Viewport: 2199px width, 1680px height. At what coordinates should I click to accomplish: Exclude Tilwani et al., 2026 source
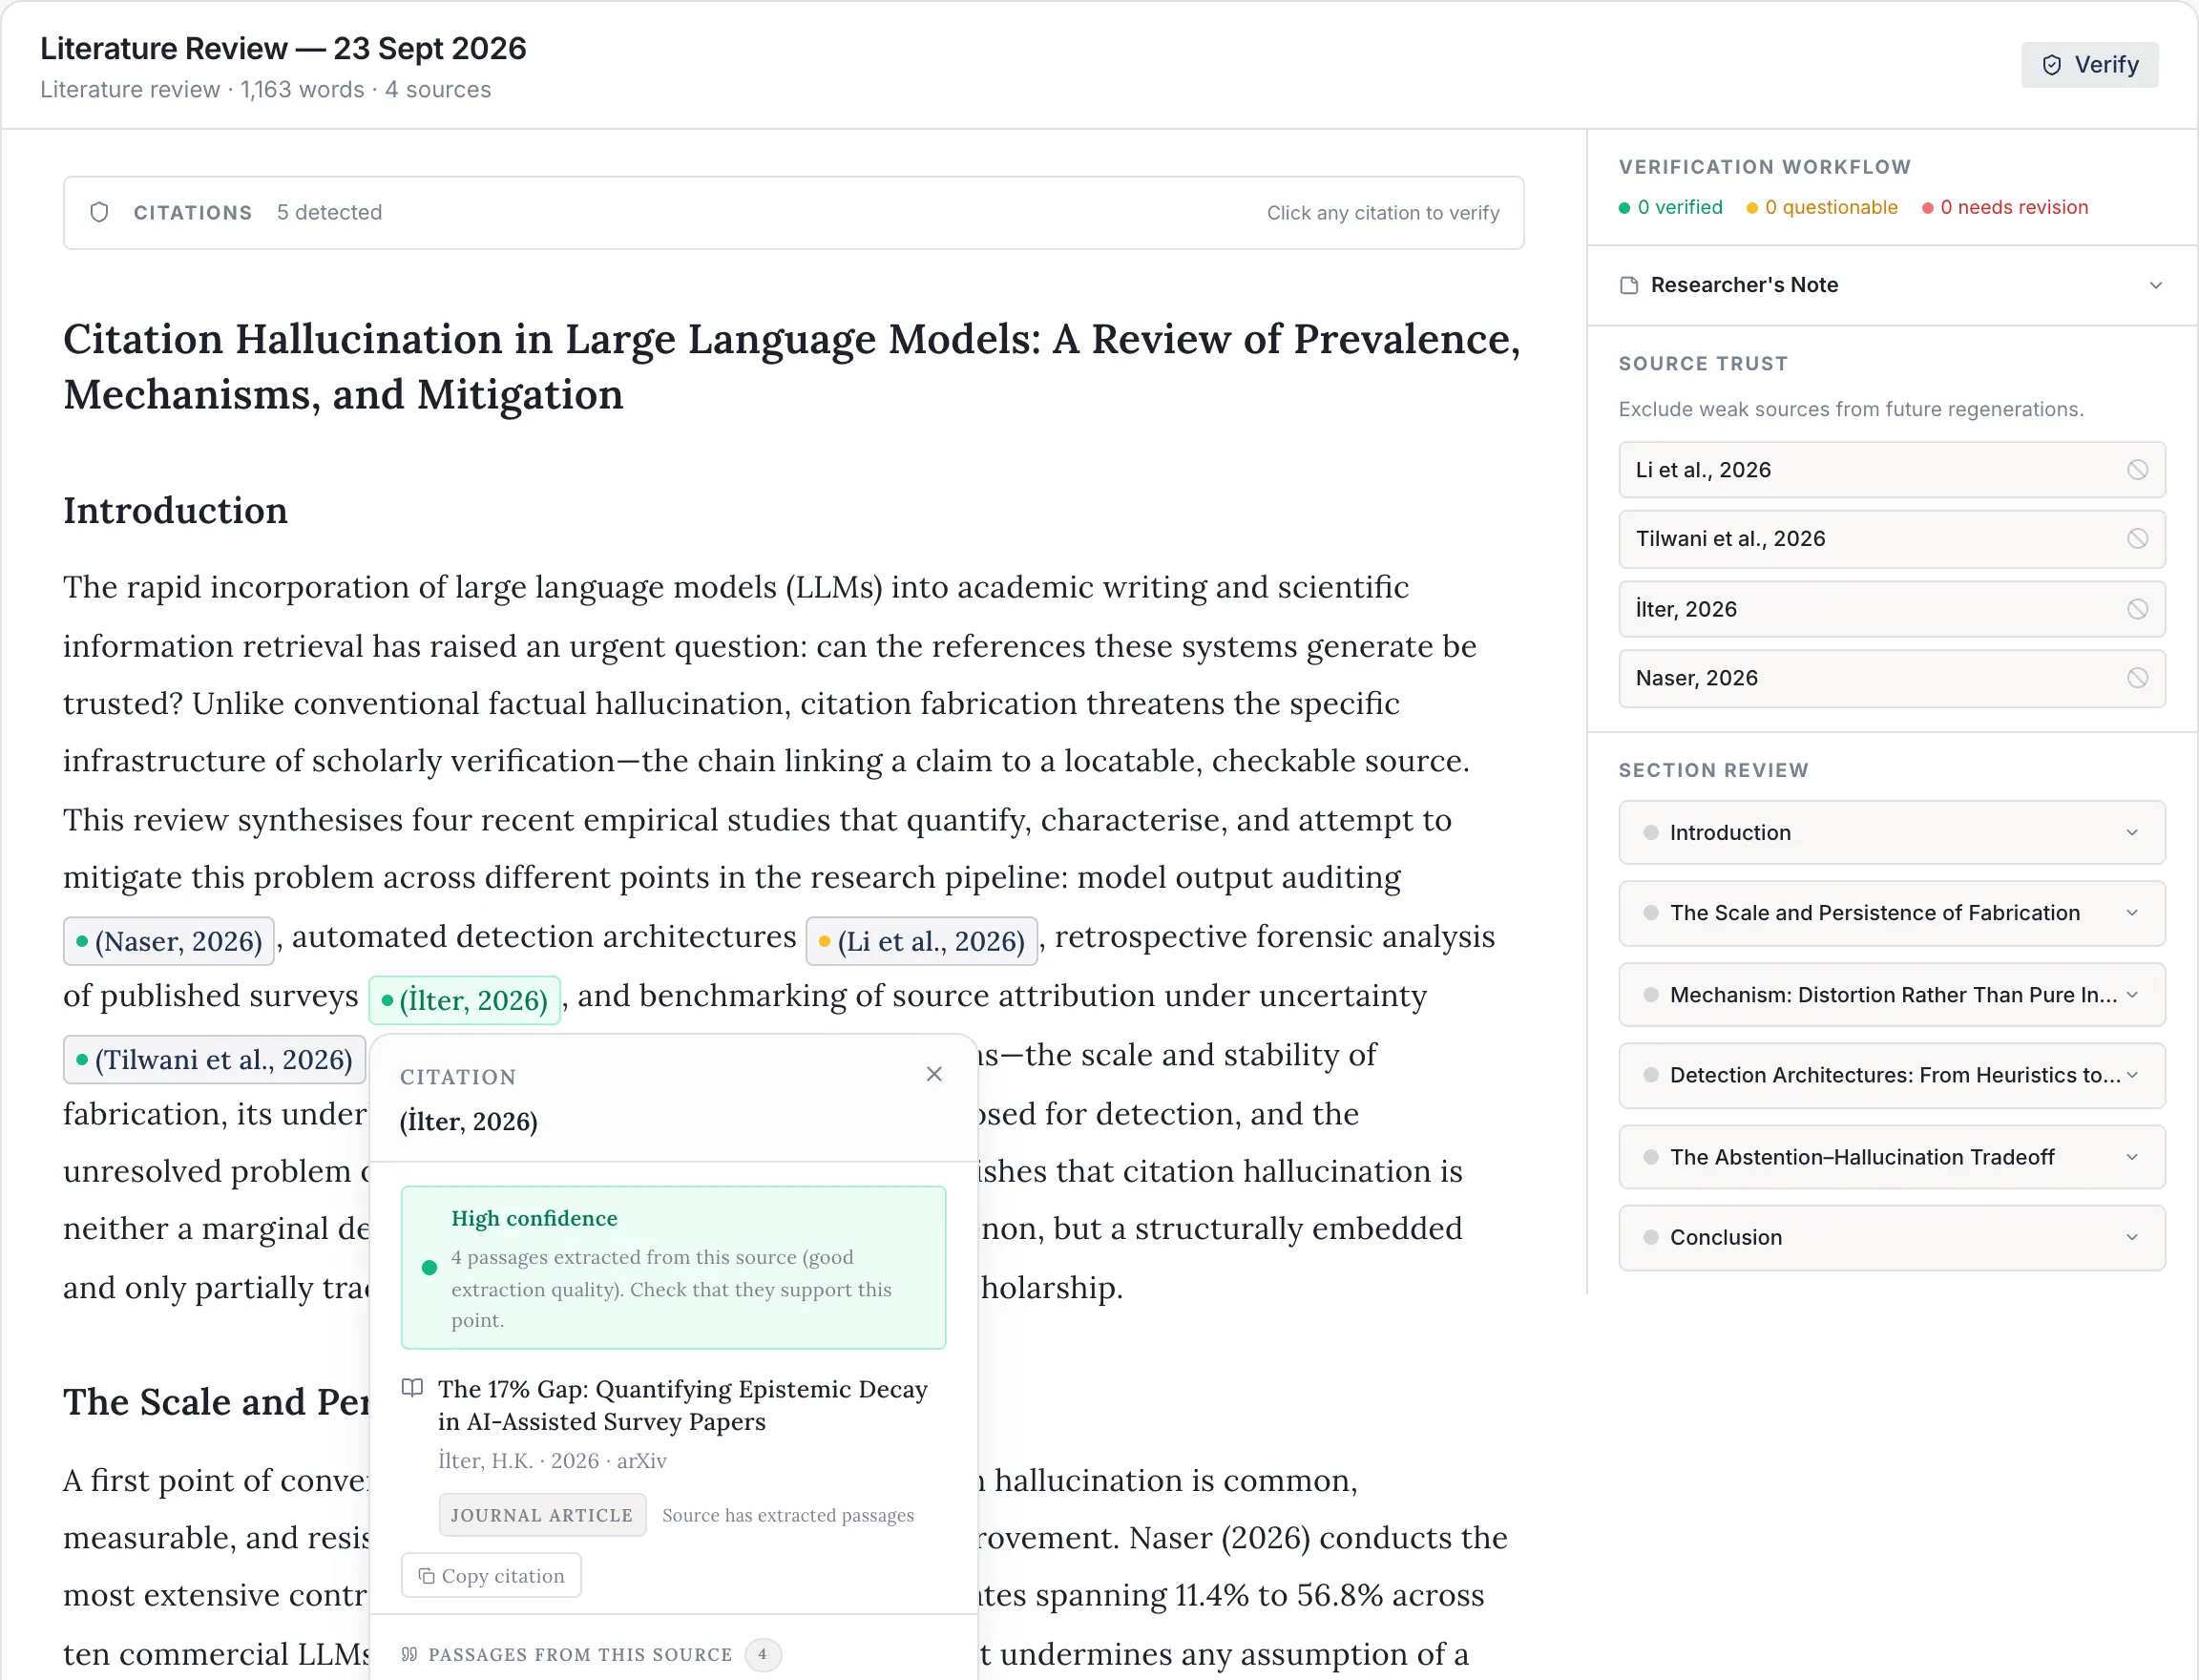click(2137, 539)
